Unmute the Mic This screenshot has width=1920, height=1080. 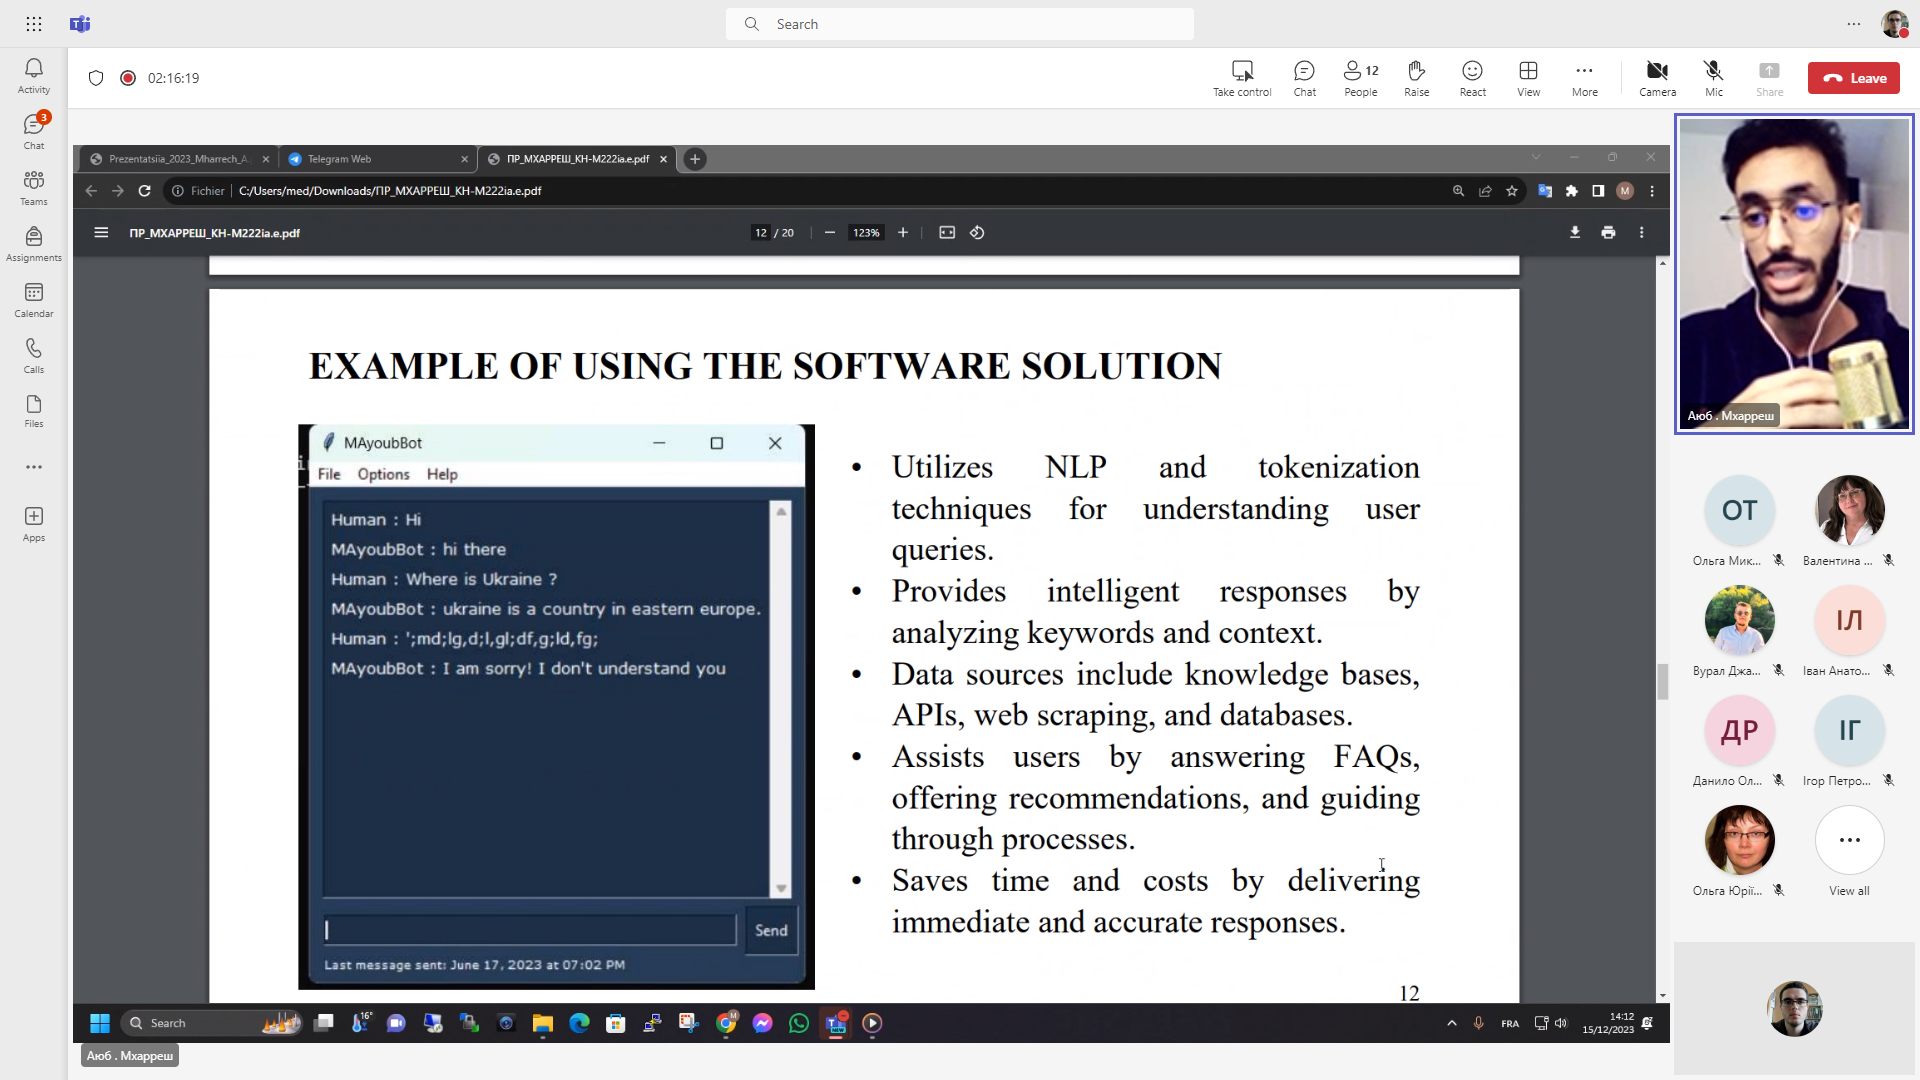[x=1713, y=77]
